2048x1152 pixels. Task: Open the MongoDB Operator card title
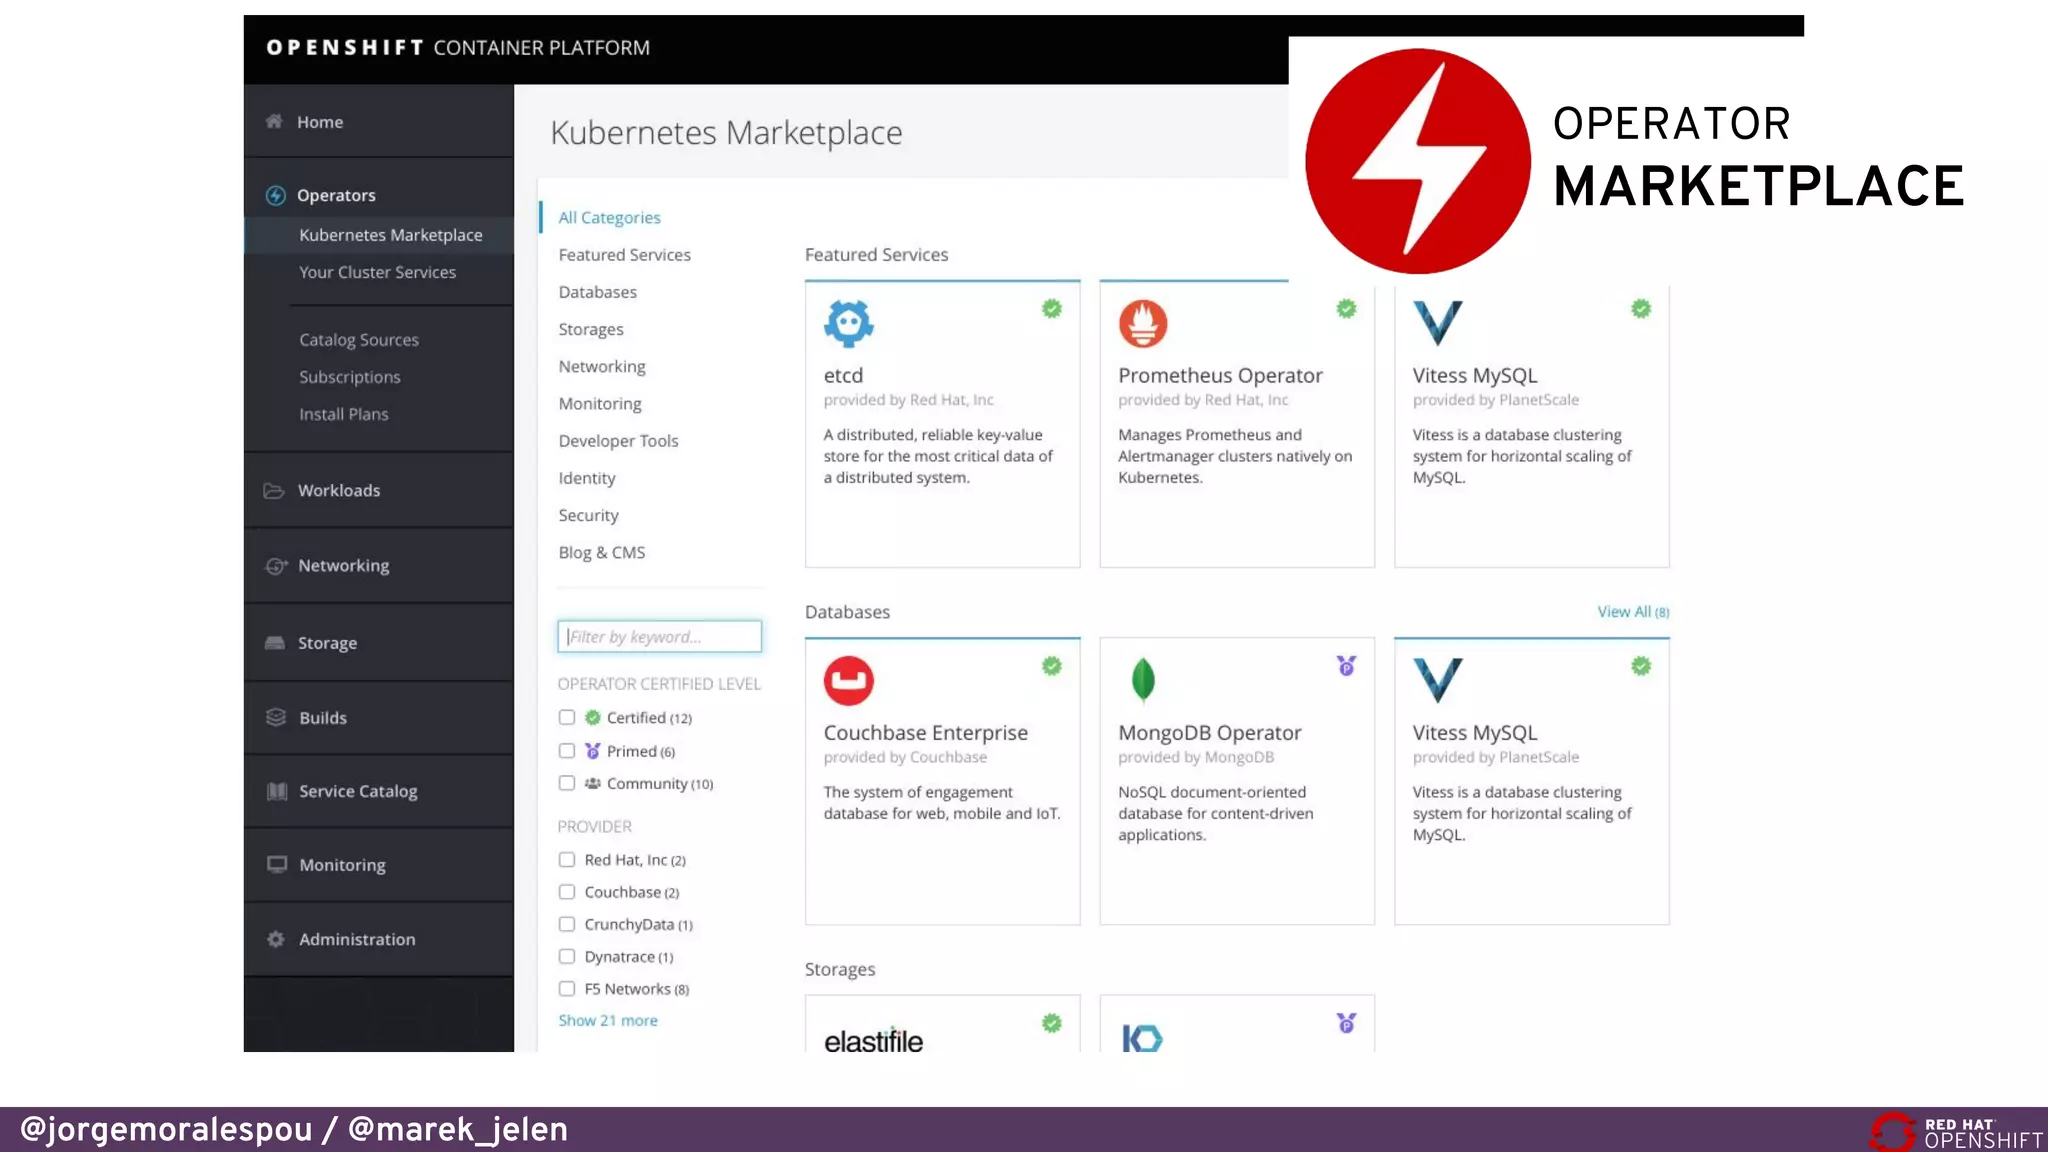click(1210, 732)
